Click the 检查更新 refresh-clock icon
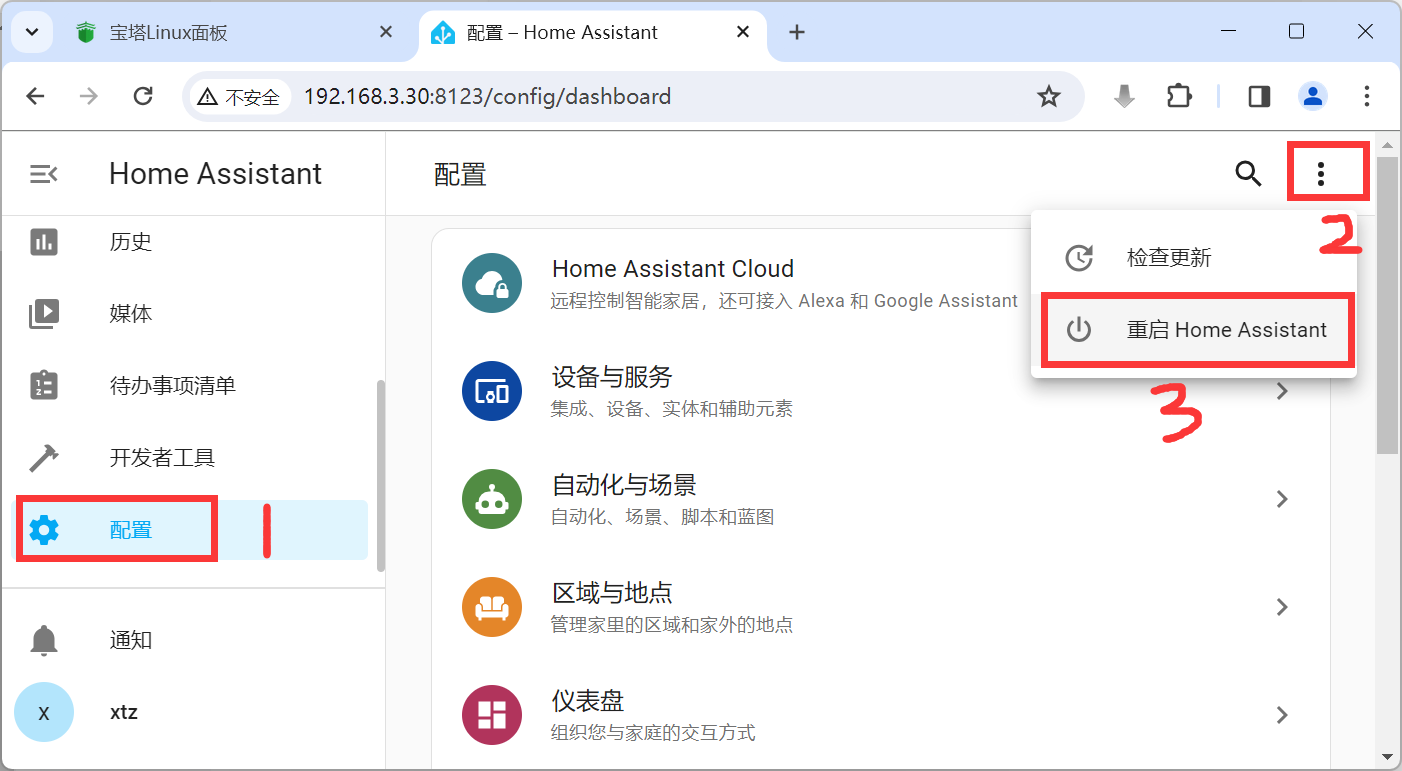 click(1079, 258)
